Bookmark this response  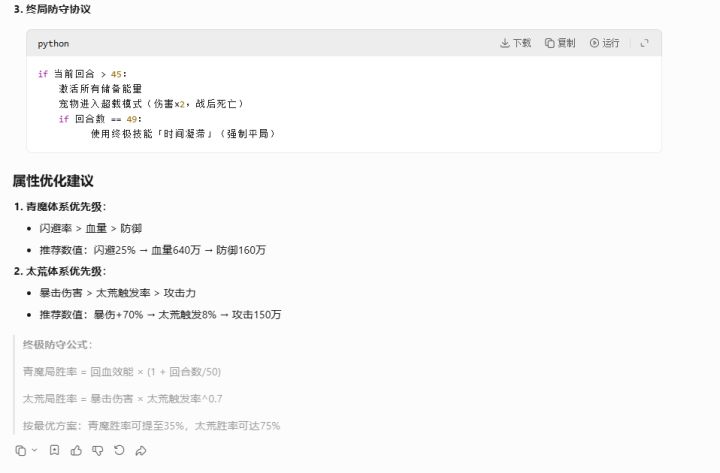pos(54,450)
